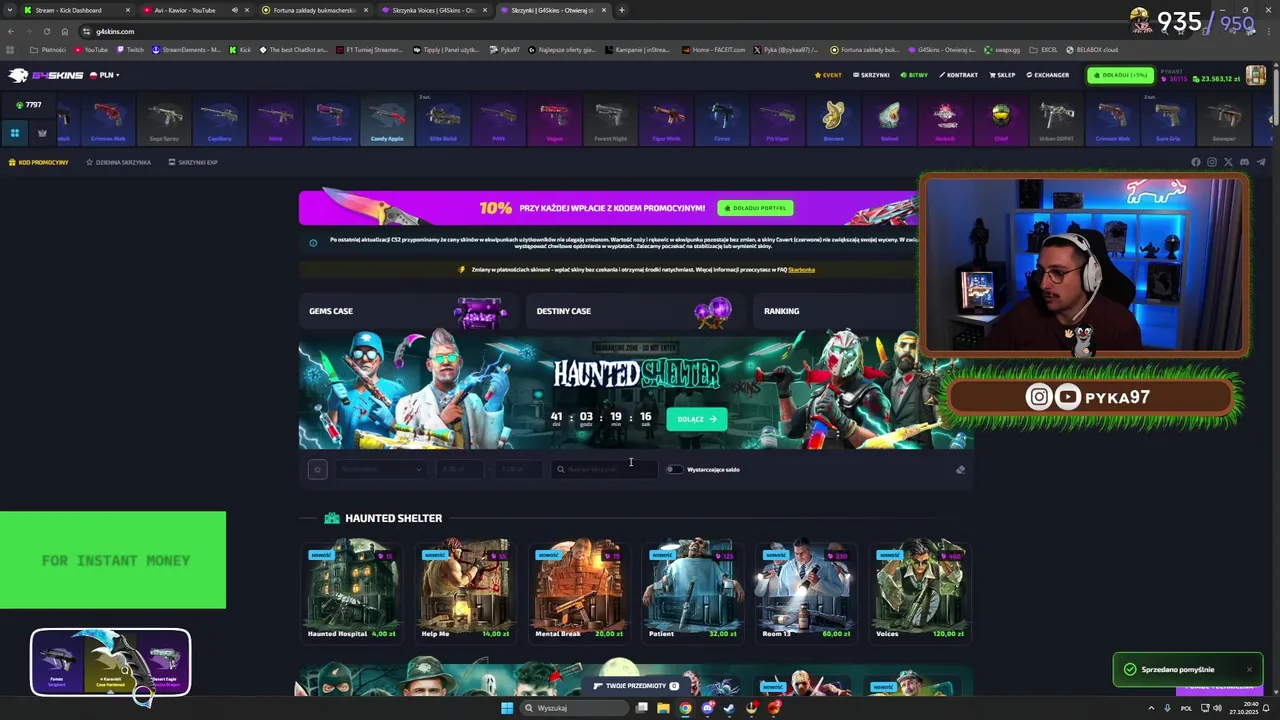
Task: Open the BELABOX cloud bookmark
Action: [1092, 49]
